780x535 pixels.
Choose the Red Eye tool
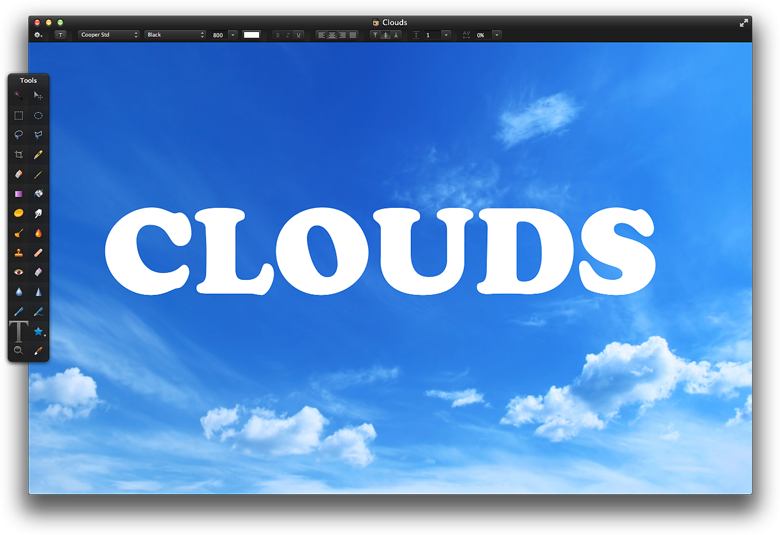[x=18, y=272]
